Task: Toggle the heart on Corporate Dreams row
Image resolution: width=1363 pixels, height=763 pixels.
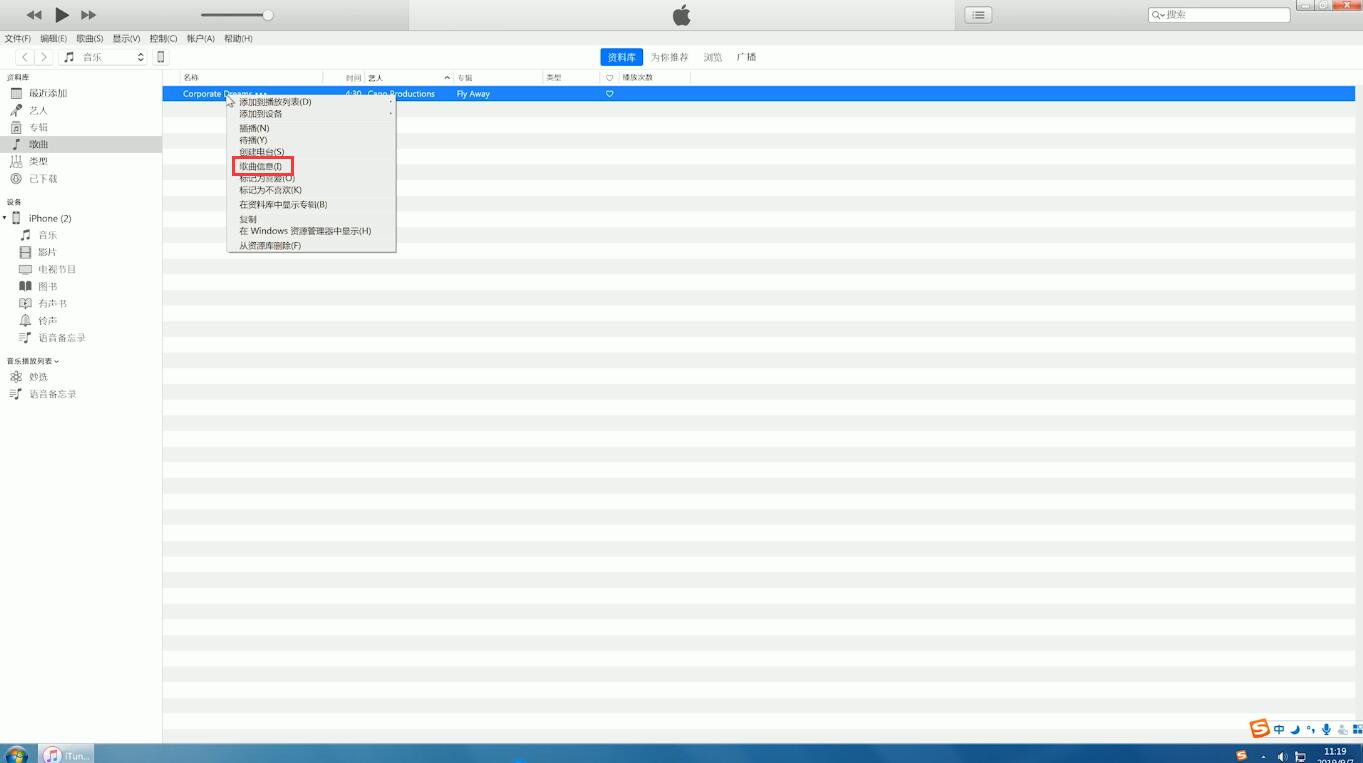Action: coord(609,94)
